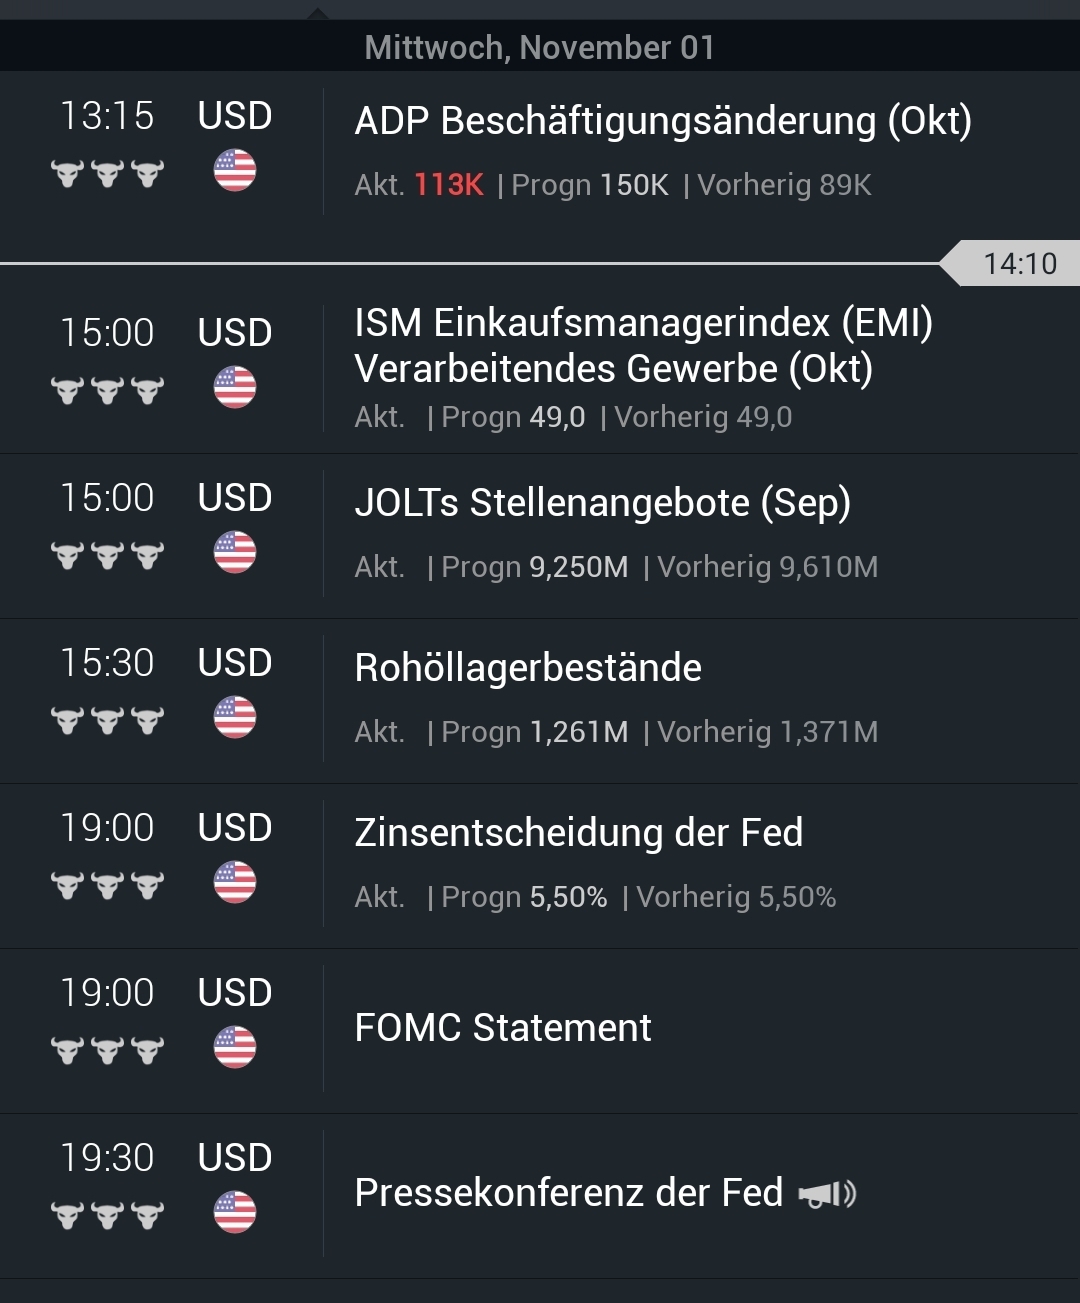
Task: Click the US flag in JOLTs Stellenangebote row
Action: [235, 552]
